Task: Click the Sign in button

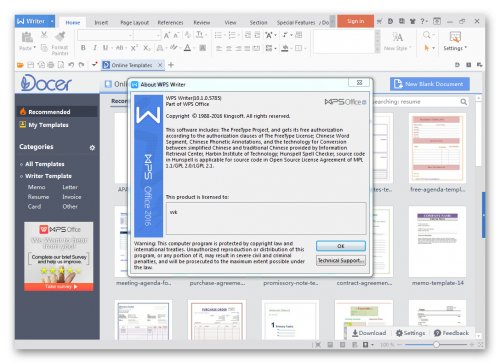Action: 355,21
